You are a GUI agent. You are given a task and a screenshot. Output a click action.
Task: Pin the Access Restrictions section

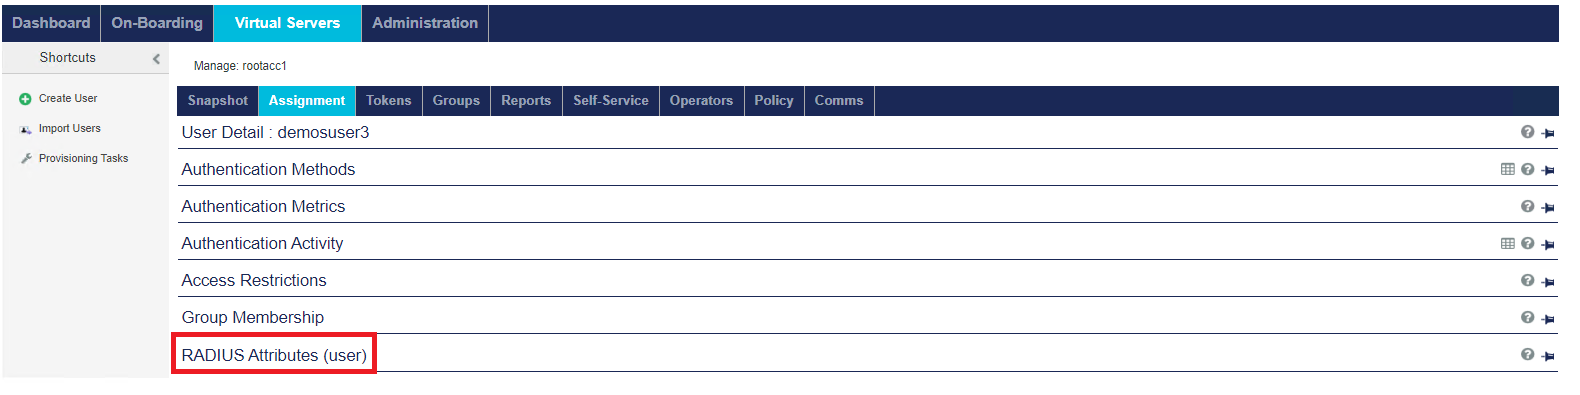point(1548,282)
